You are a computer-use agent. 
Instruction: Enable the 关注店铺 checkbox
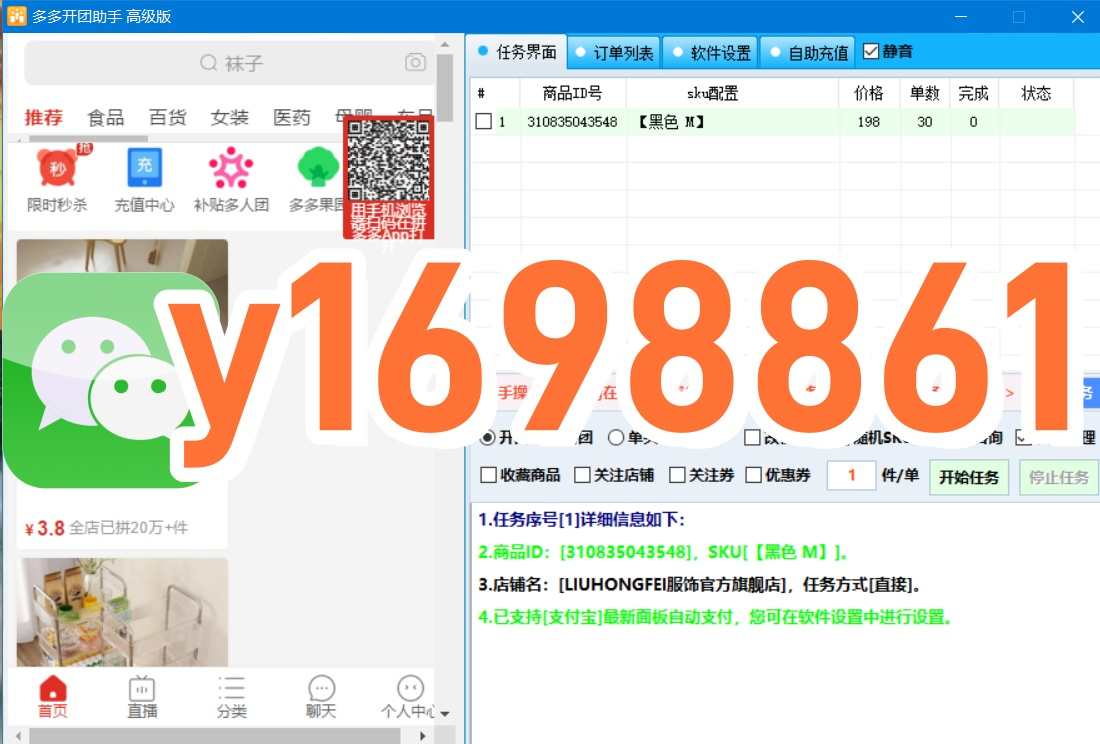pos(581,475)
